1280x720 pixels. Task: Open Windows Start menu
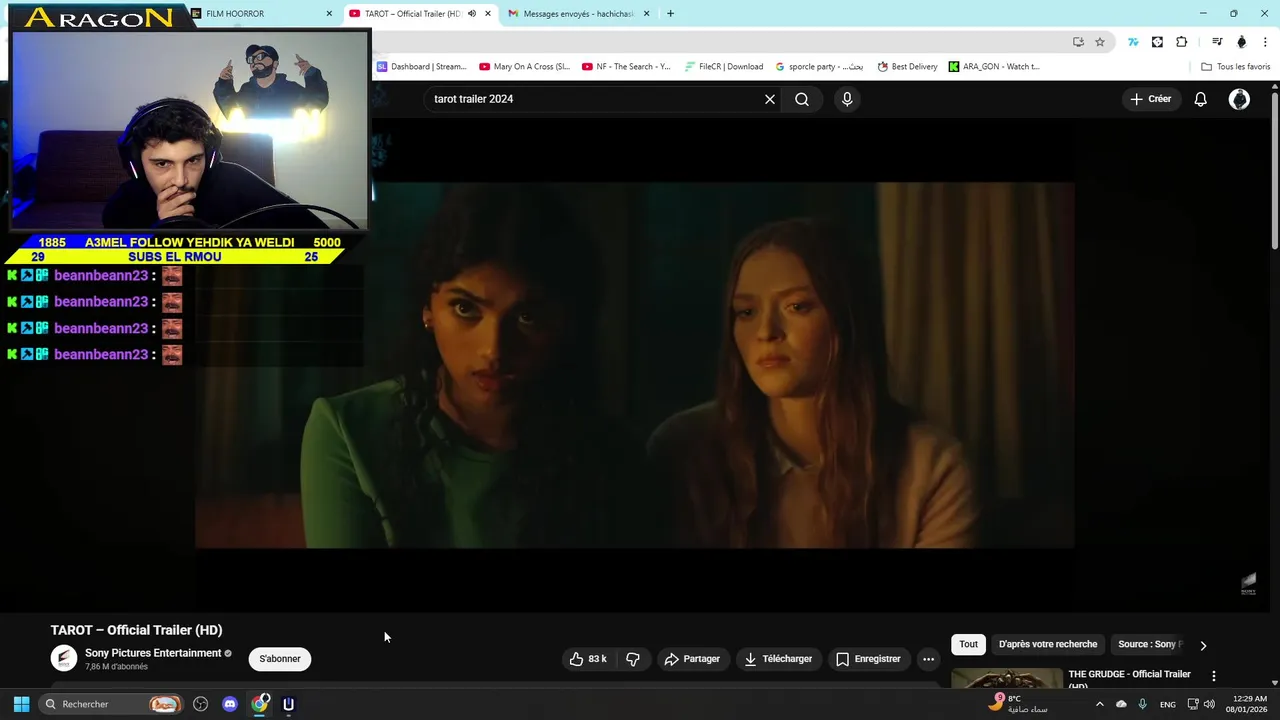pos(21,704)
